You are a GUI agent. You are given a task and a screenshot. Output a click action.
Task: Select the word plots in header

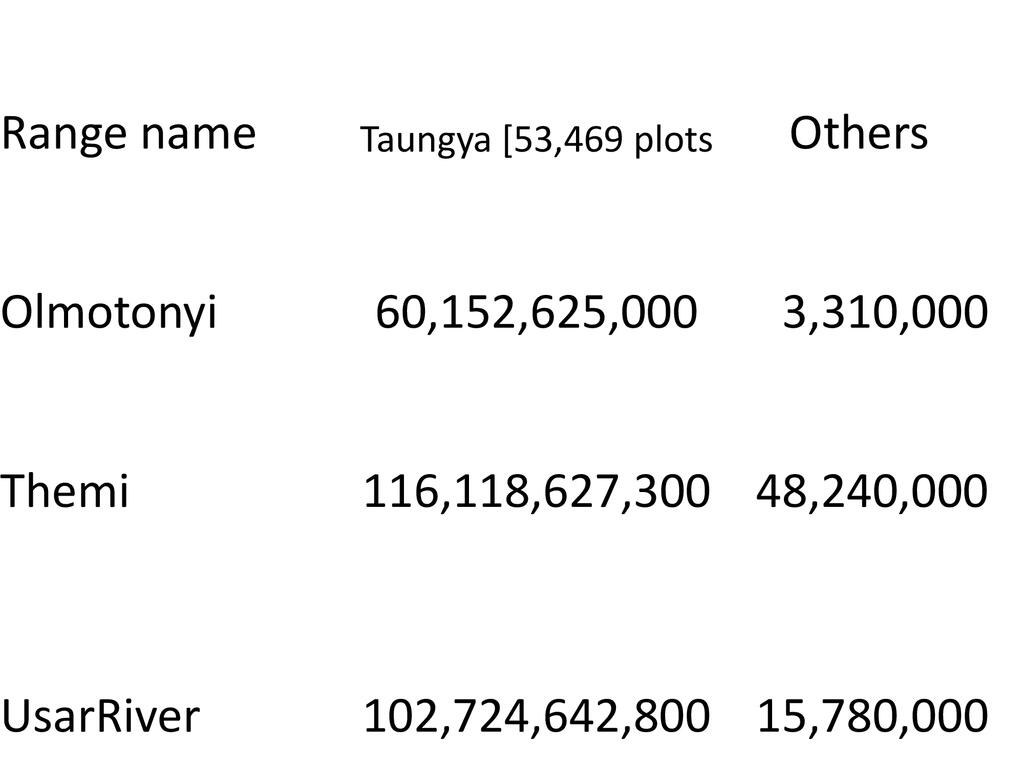pyautogui.click(x=675, y=142)
